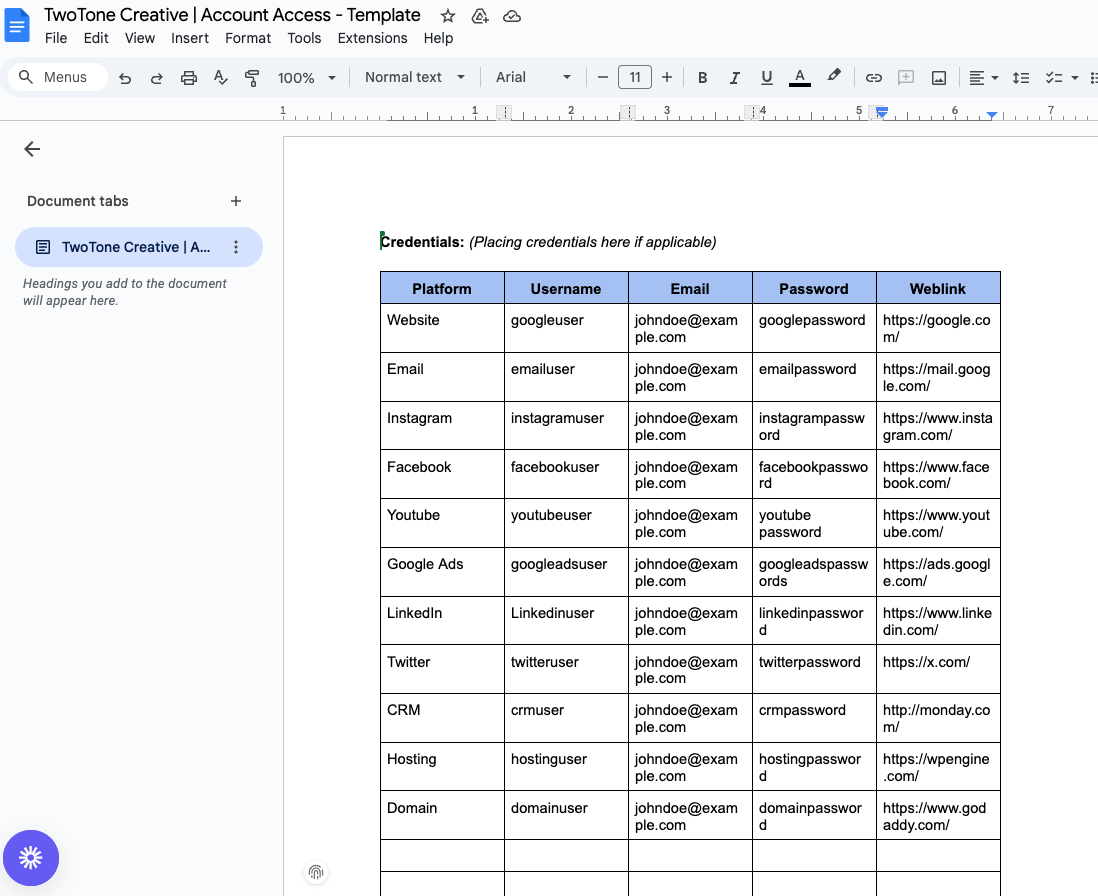The image size is (1098, 896).
Task: Open line and paragraph spacing options
Action: pos(1020,78)
